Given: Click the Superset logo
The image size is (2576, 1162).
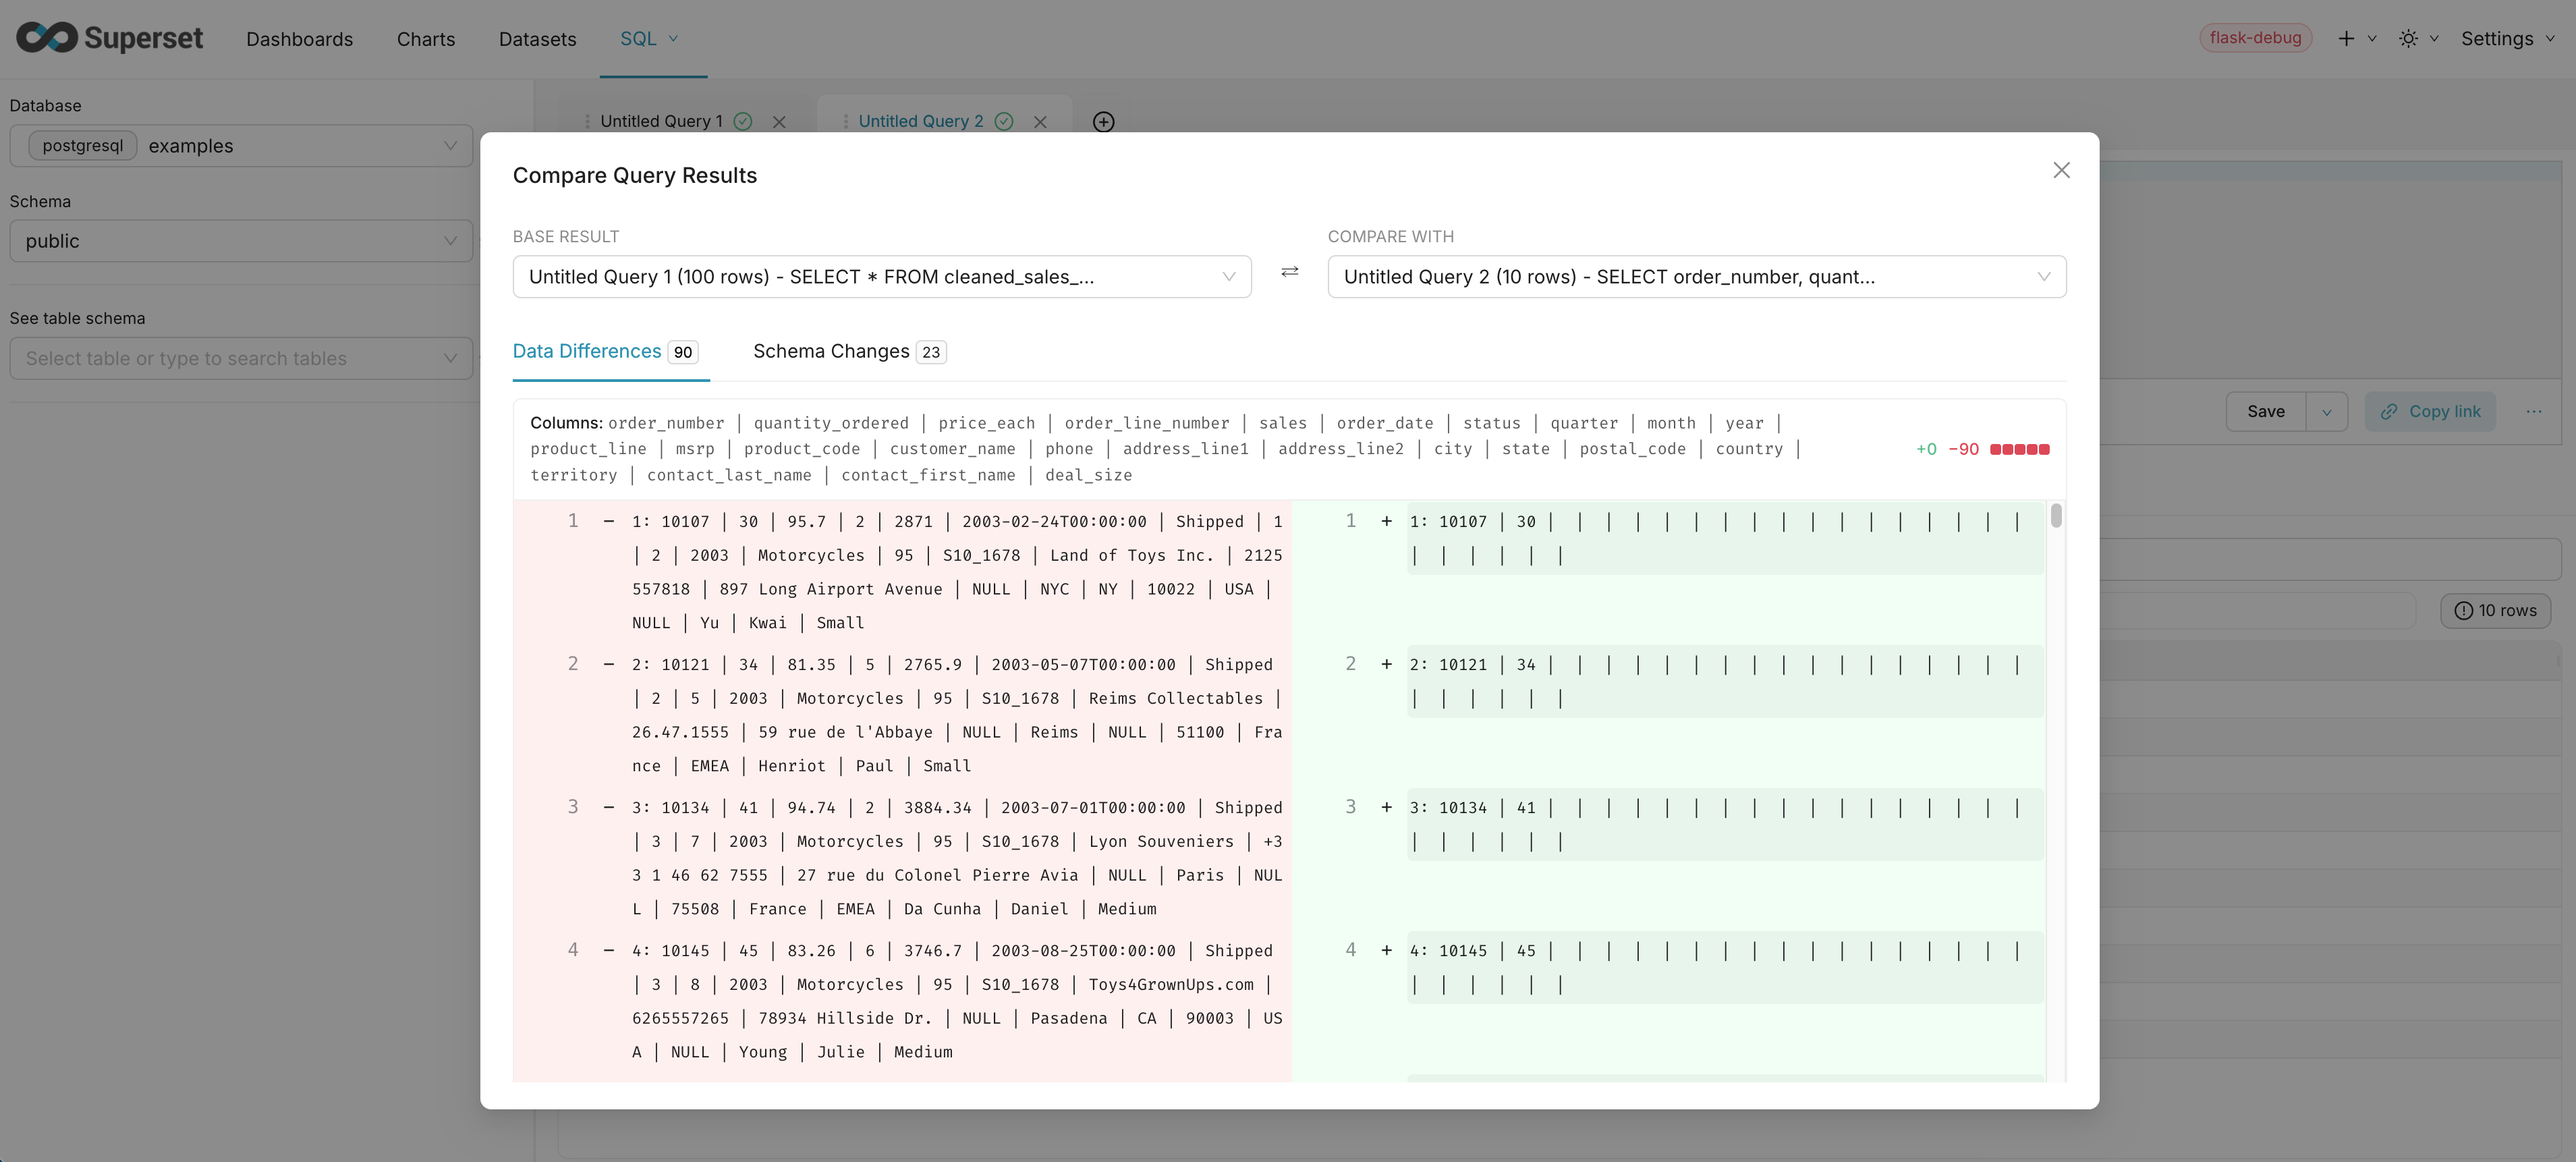Looking at the screenshot, I should point(108,38).
